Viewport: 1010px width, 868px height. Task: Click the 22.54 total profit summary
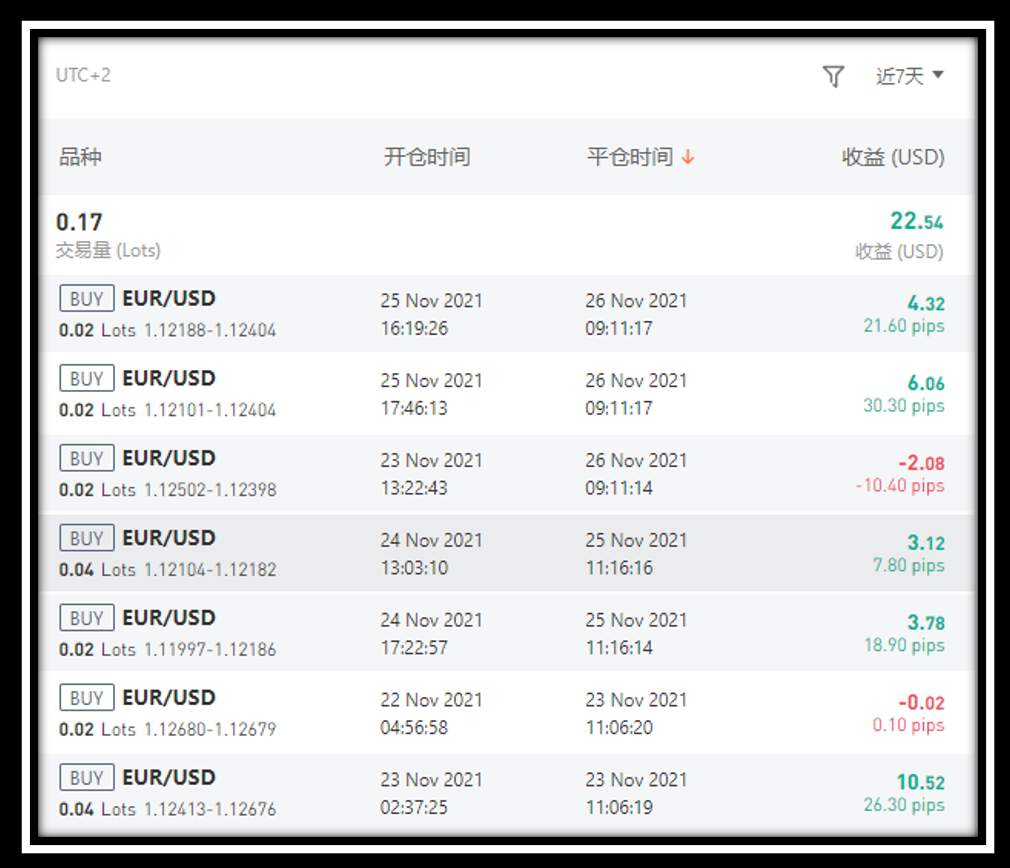[x=917, y=222]
